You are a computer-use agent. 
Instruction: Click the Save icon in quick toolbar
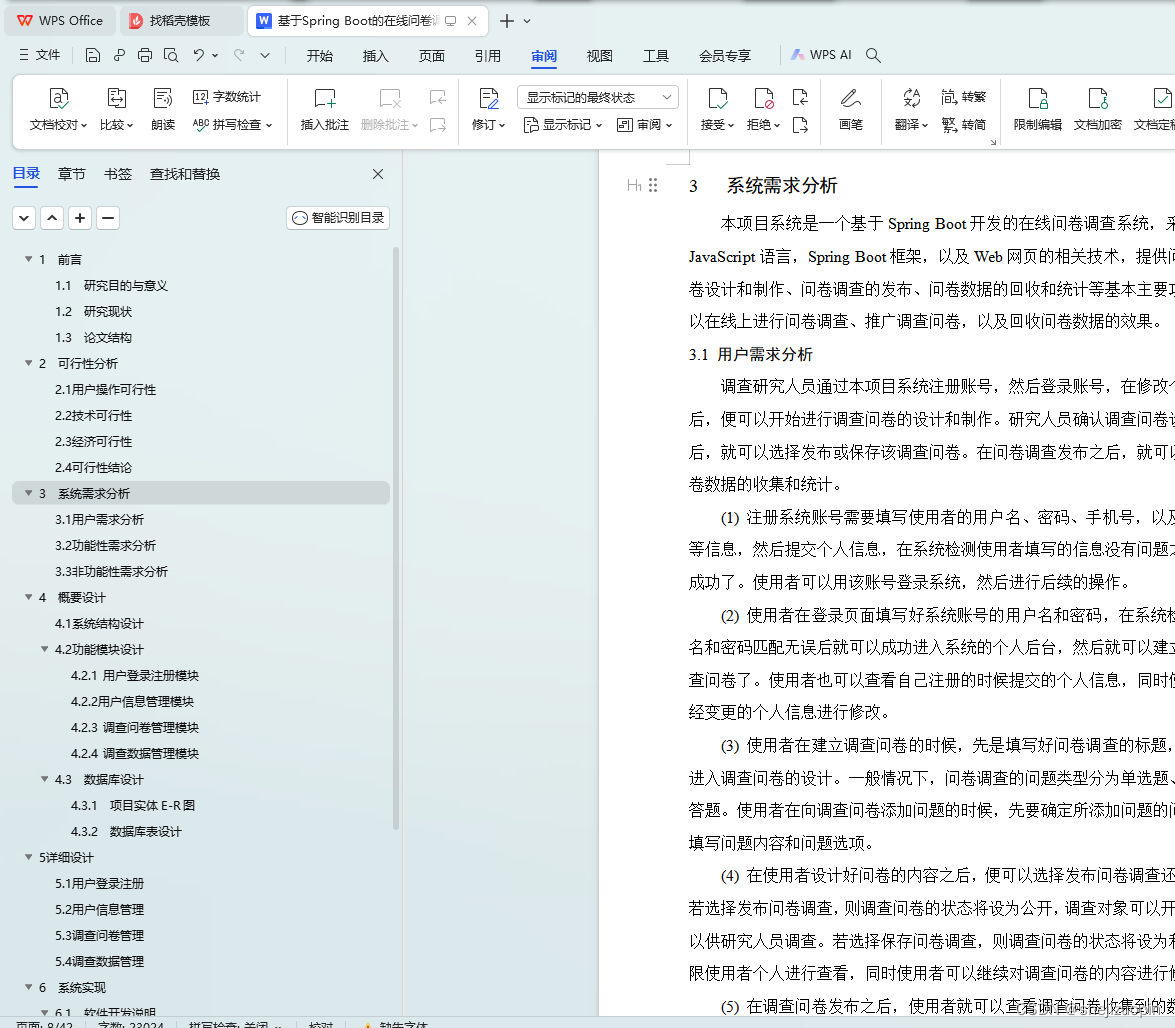click(92, 55)
